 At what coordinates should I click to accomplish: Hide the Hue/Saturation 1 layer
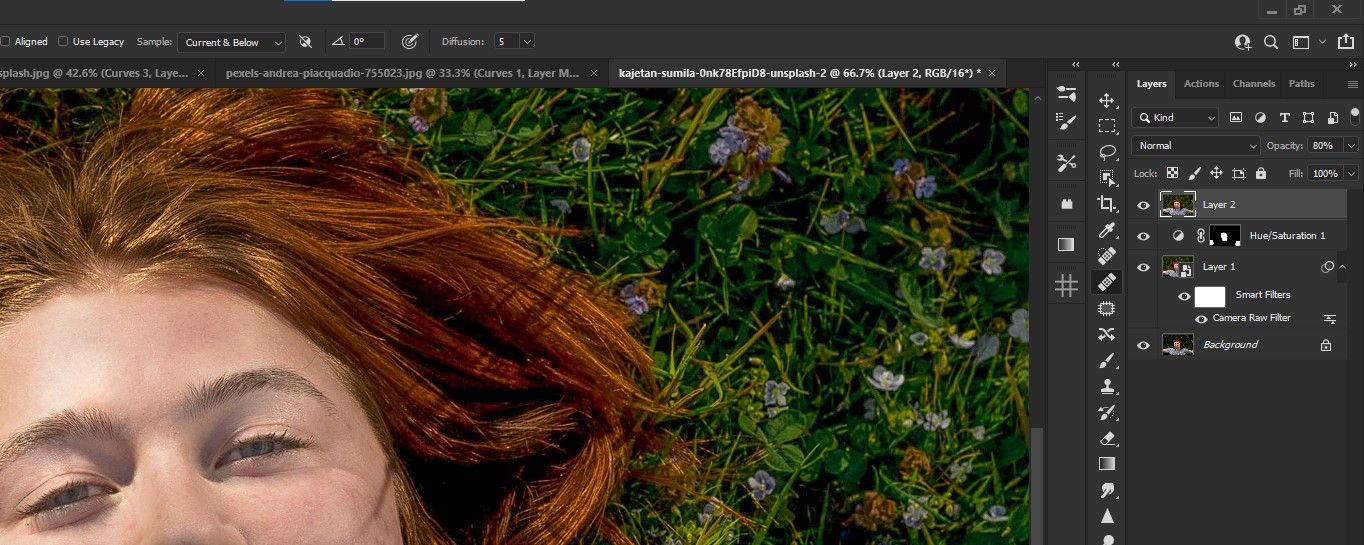[1144, 236]
